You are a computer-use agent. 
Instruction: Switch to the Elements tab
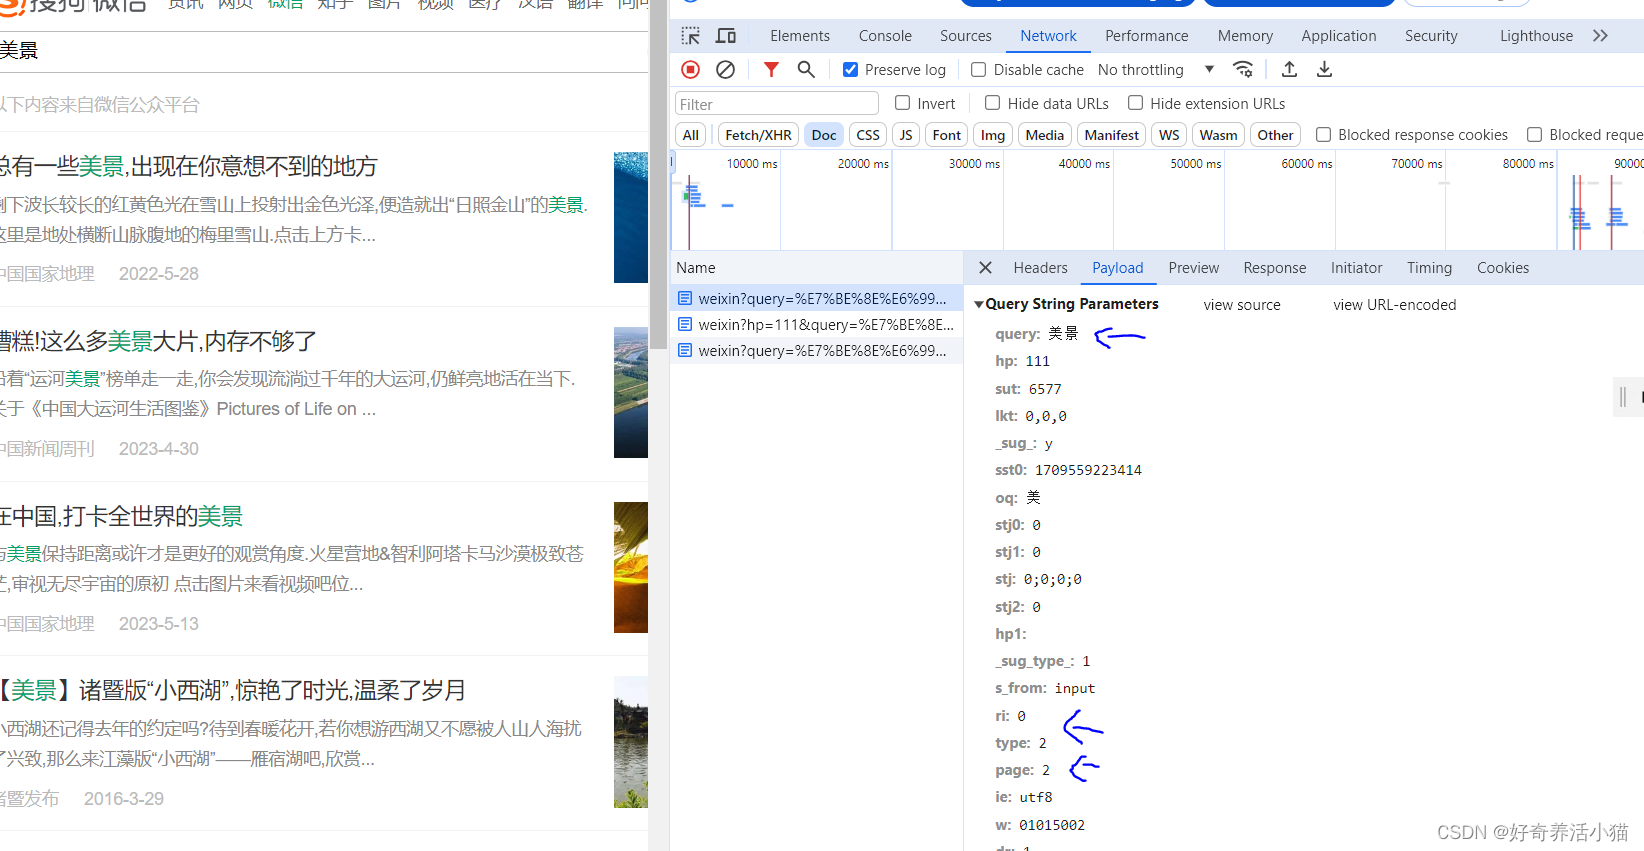click(x=800, y=36)
